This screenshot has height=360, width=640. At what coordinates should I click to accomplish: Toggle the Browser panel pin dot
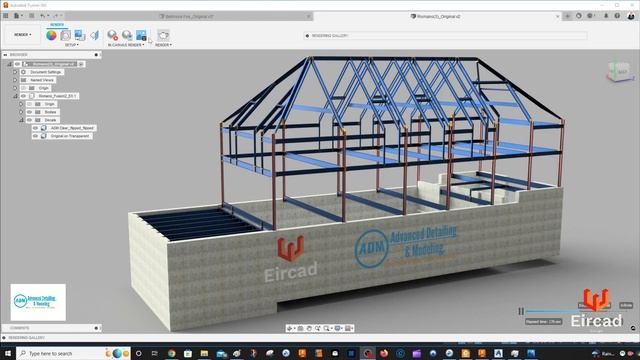click(96, 54)
